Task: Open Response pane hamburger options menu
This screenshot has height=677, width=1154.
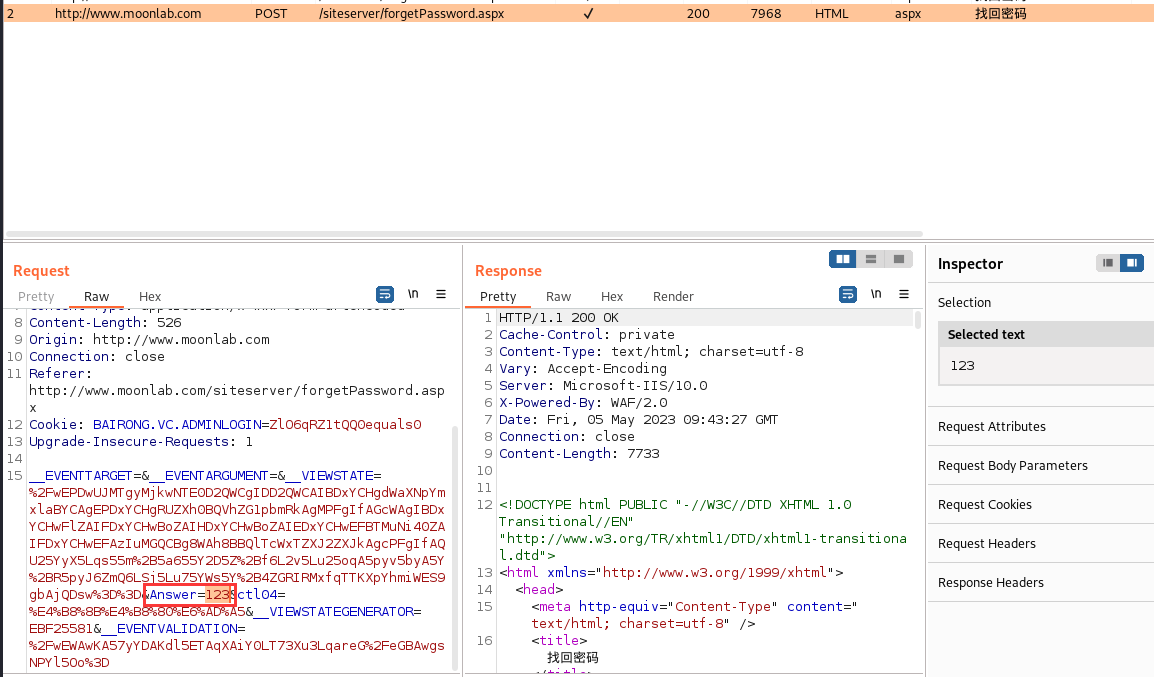Action: point(904,294)
